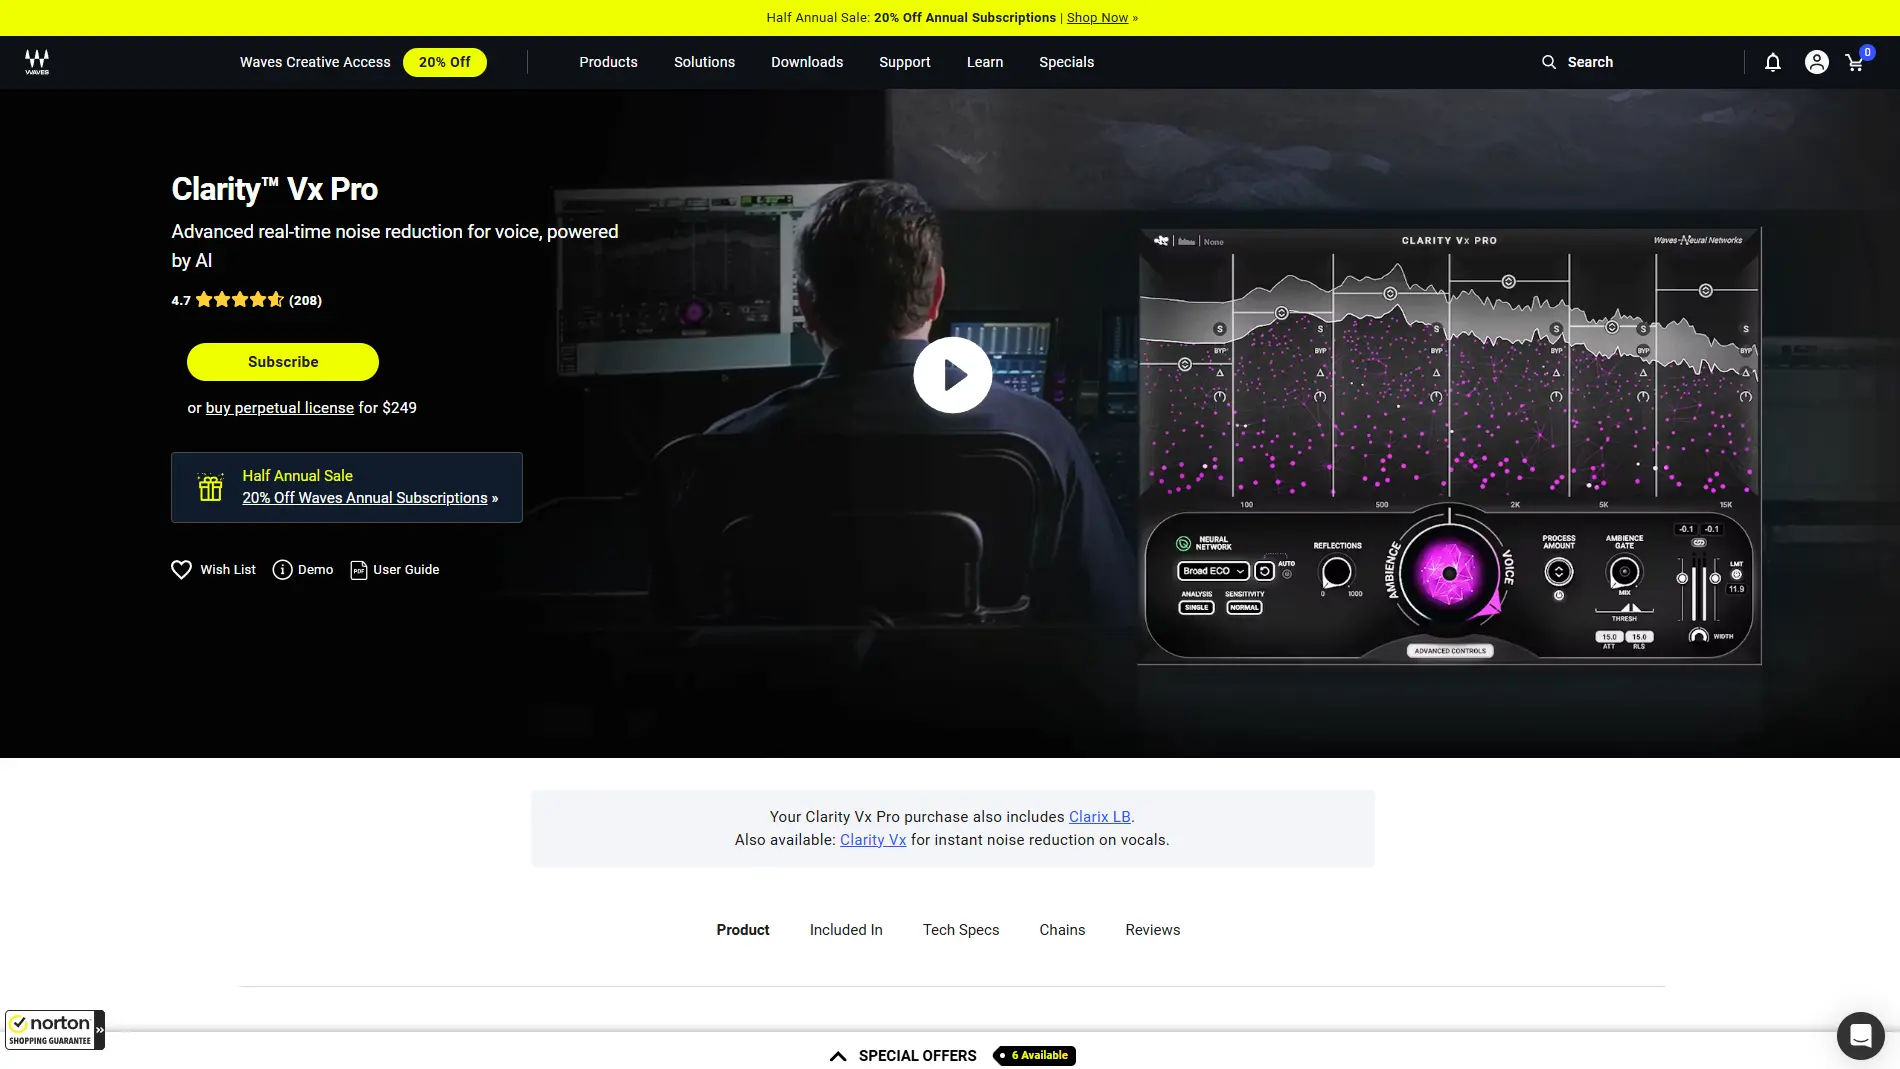Add to Wish List with the heart icon
This screenshot has height=1069, width=1900.
coord(181,570)
